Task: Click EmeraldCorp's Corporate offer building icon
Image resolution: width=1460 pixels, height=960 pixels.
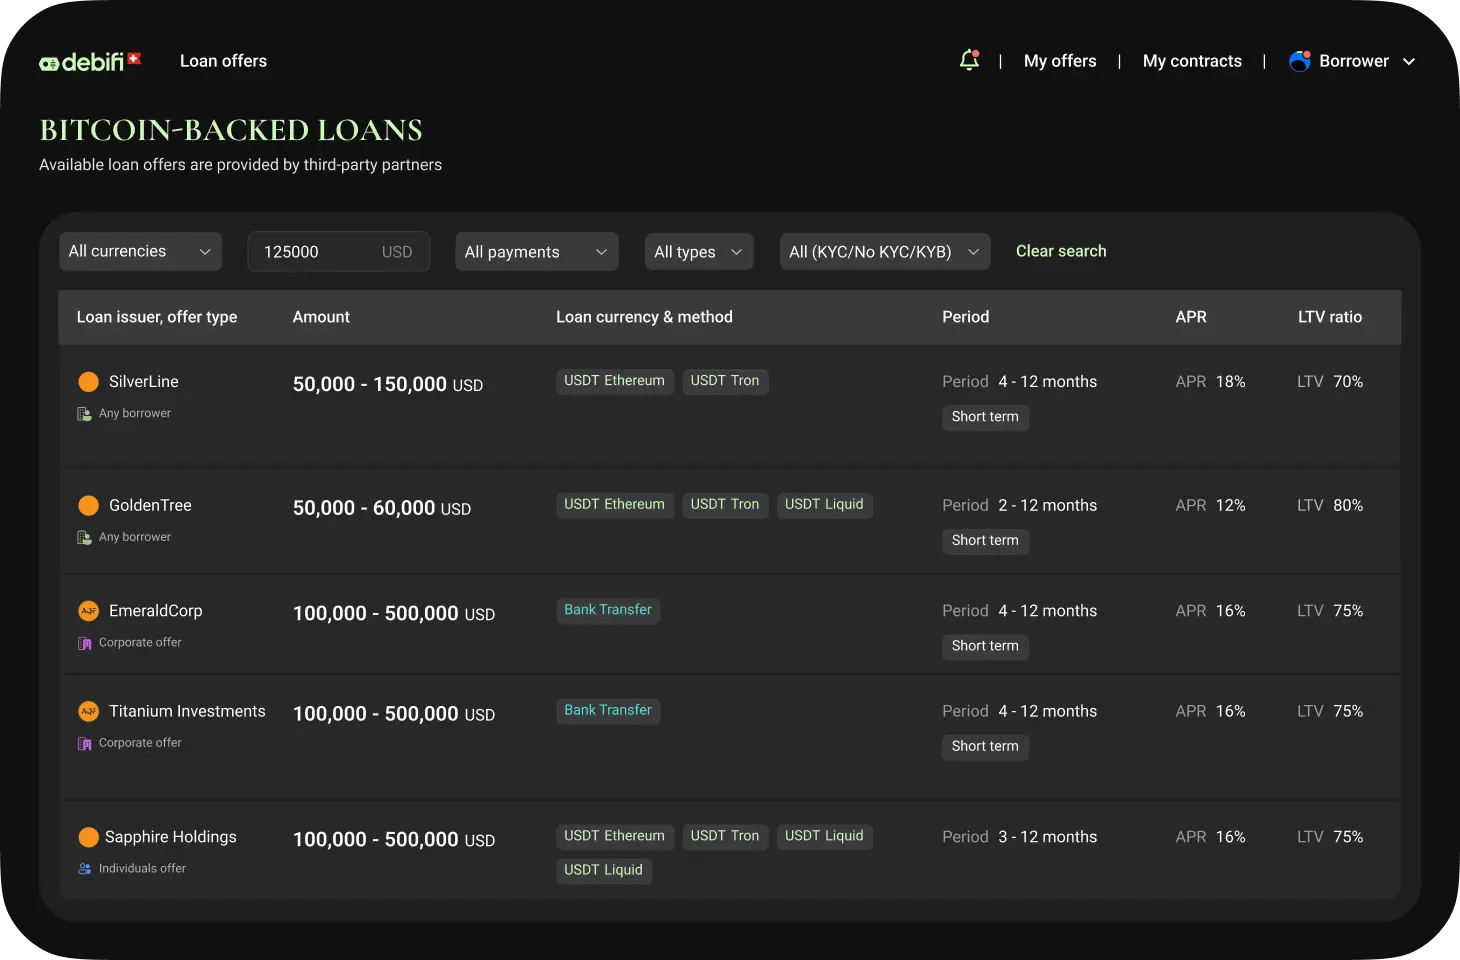Action: (x=85, y=643)
